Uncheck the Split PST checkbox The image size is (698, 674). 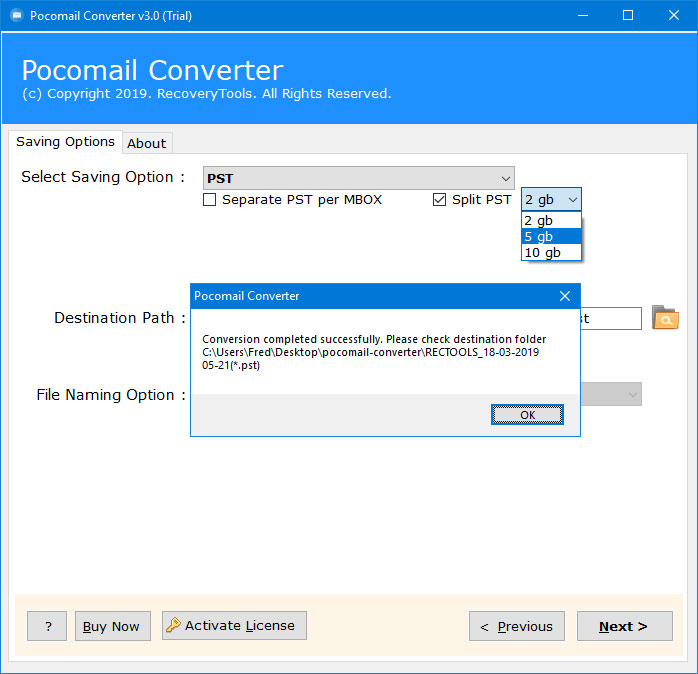pyautogui.click(x=439, y=199)
